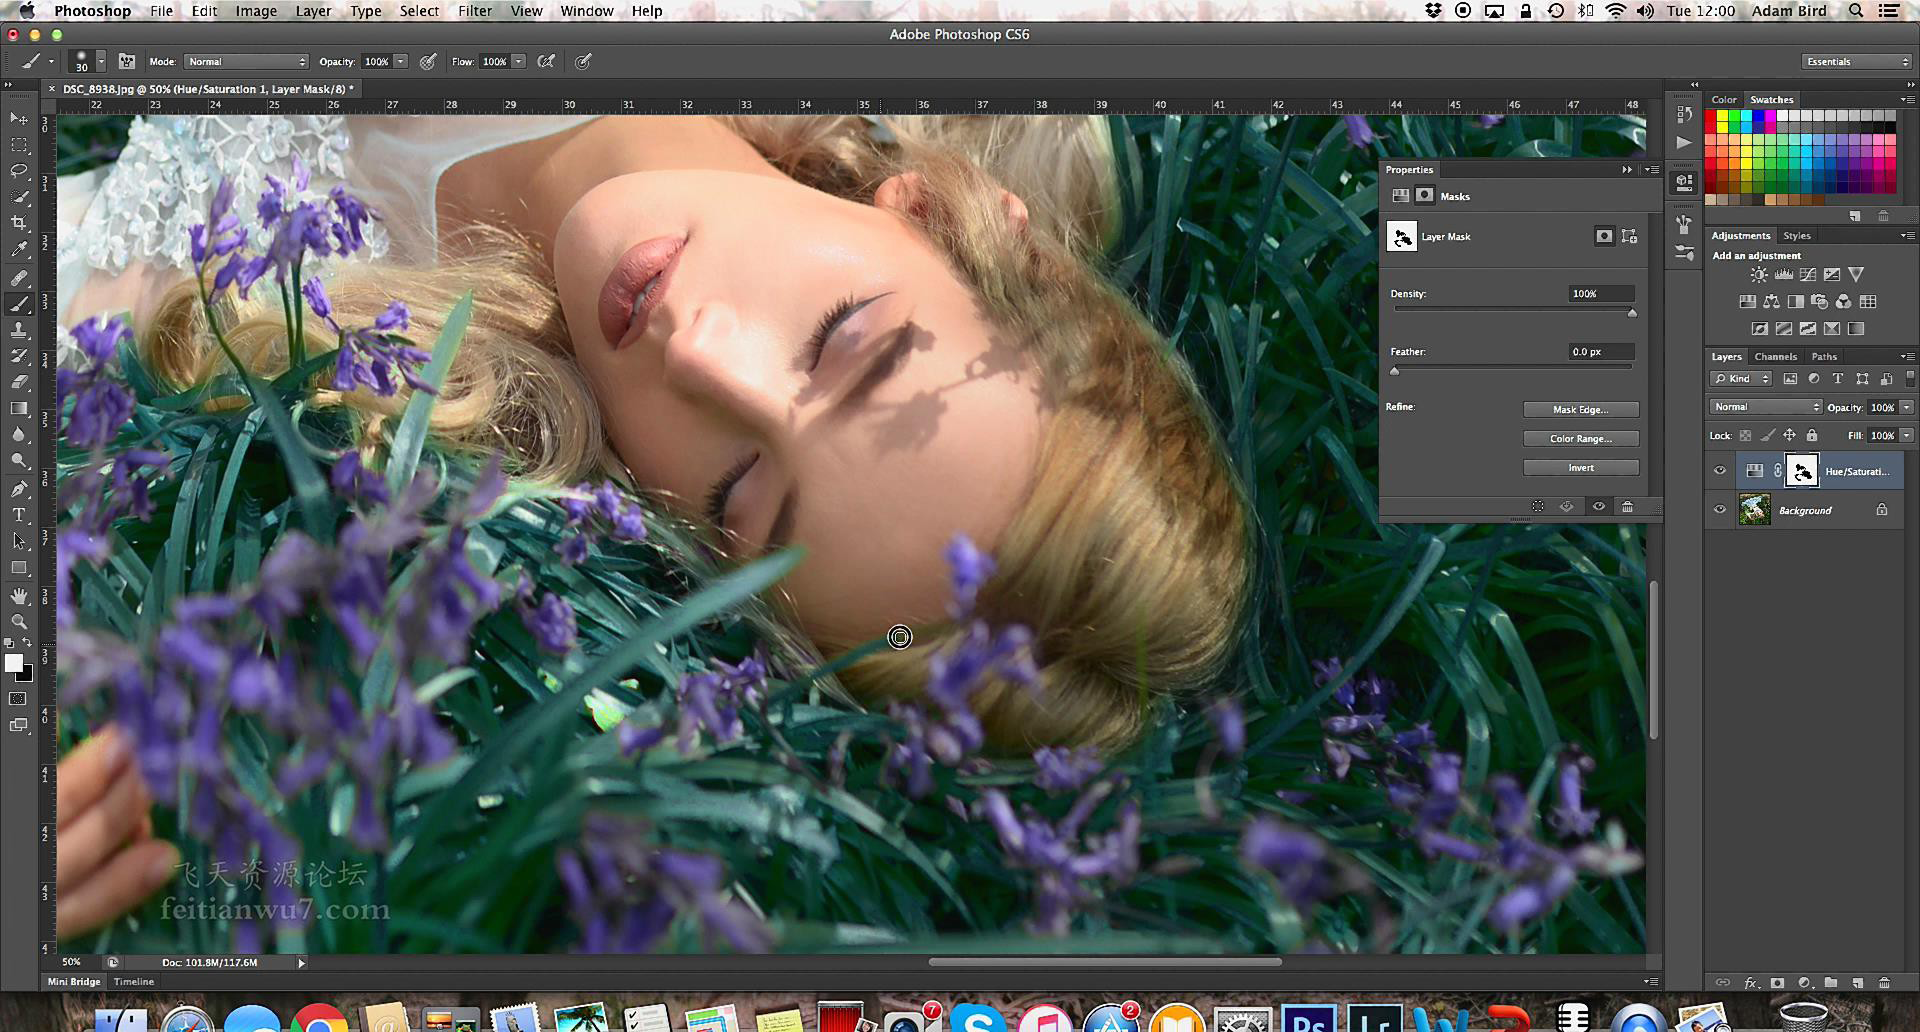Viewport: 1920px width, 1032px height.
Task: Toggle mask visibility eye in Properties panel
Action: coord(1598,507)
